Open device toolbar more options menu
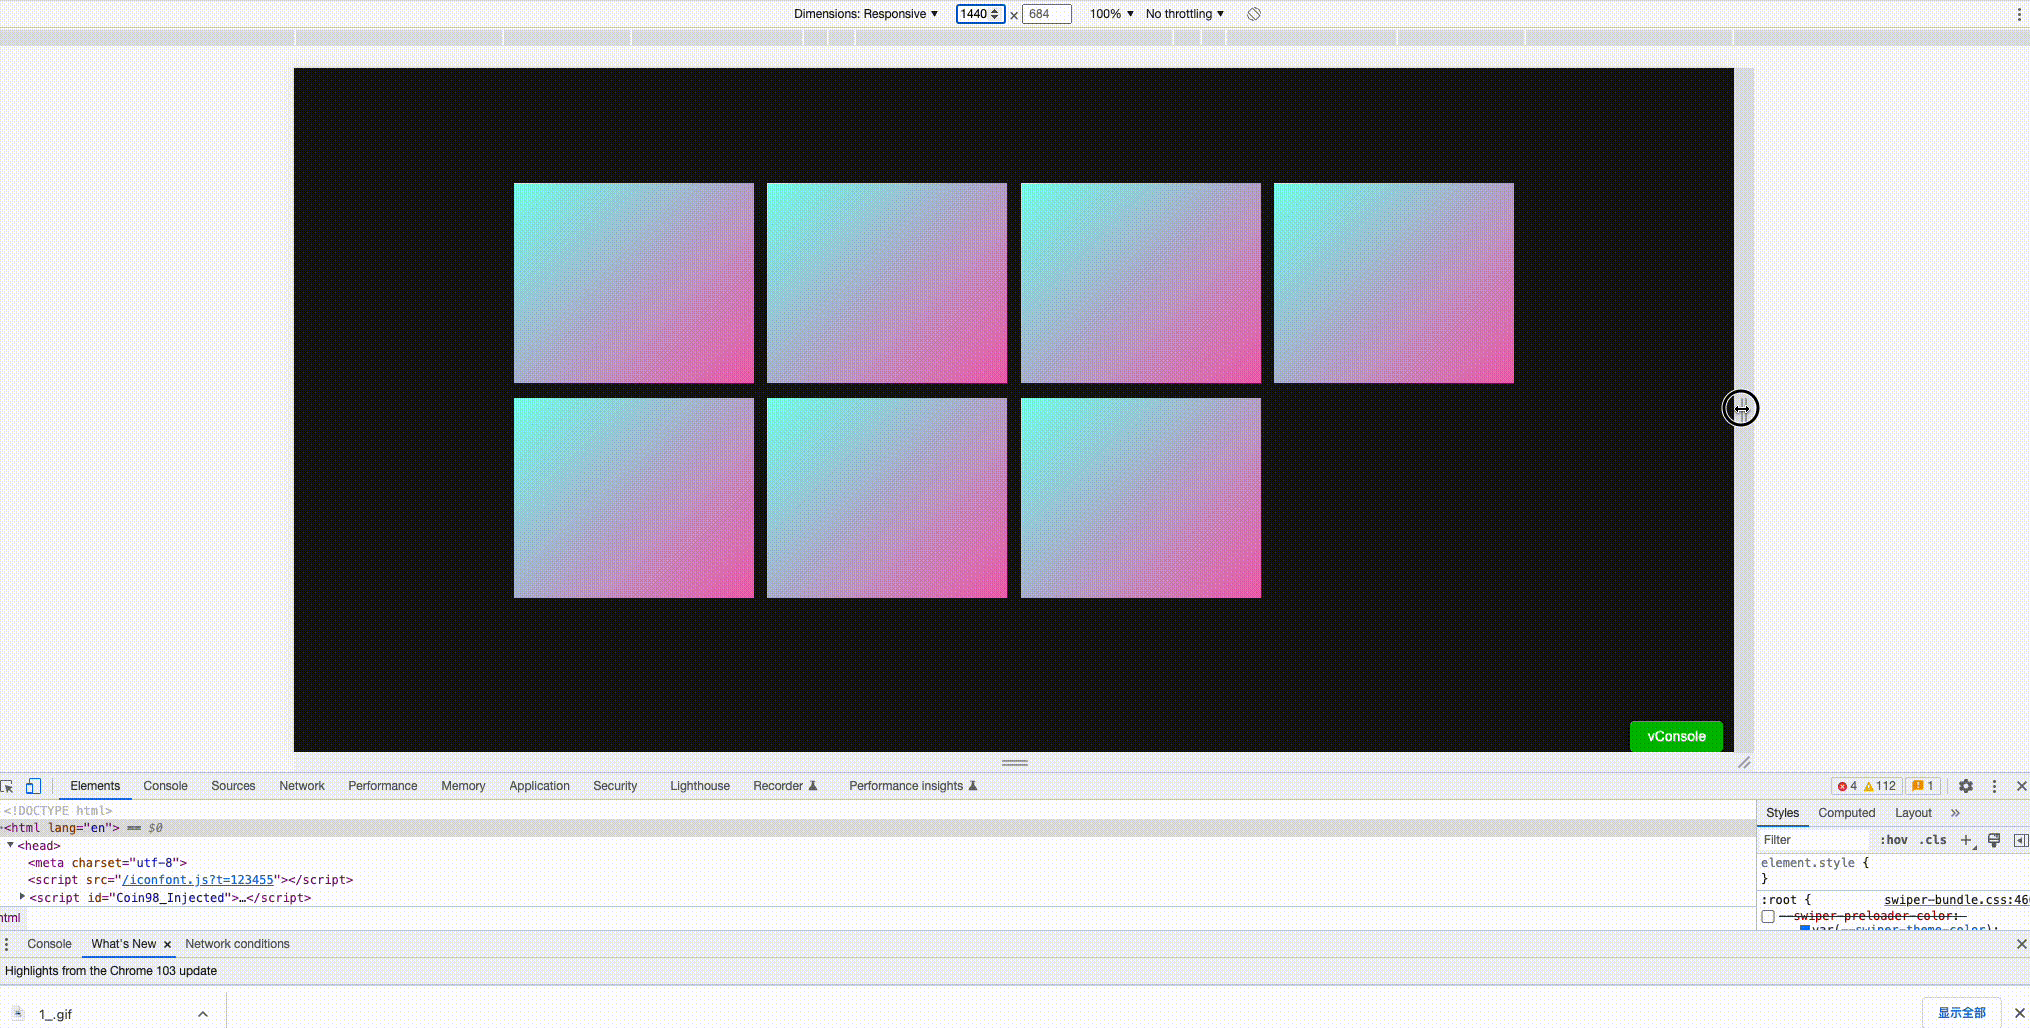Image resolution: width=2030 pixels, height=1028 pixels. point(2019,14)
